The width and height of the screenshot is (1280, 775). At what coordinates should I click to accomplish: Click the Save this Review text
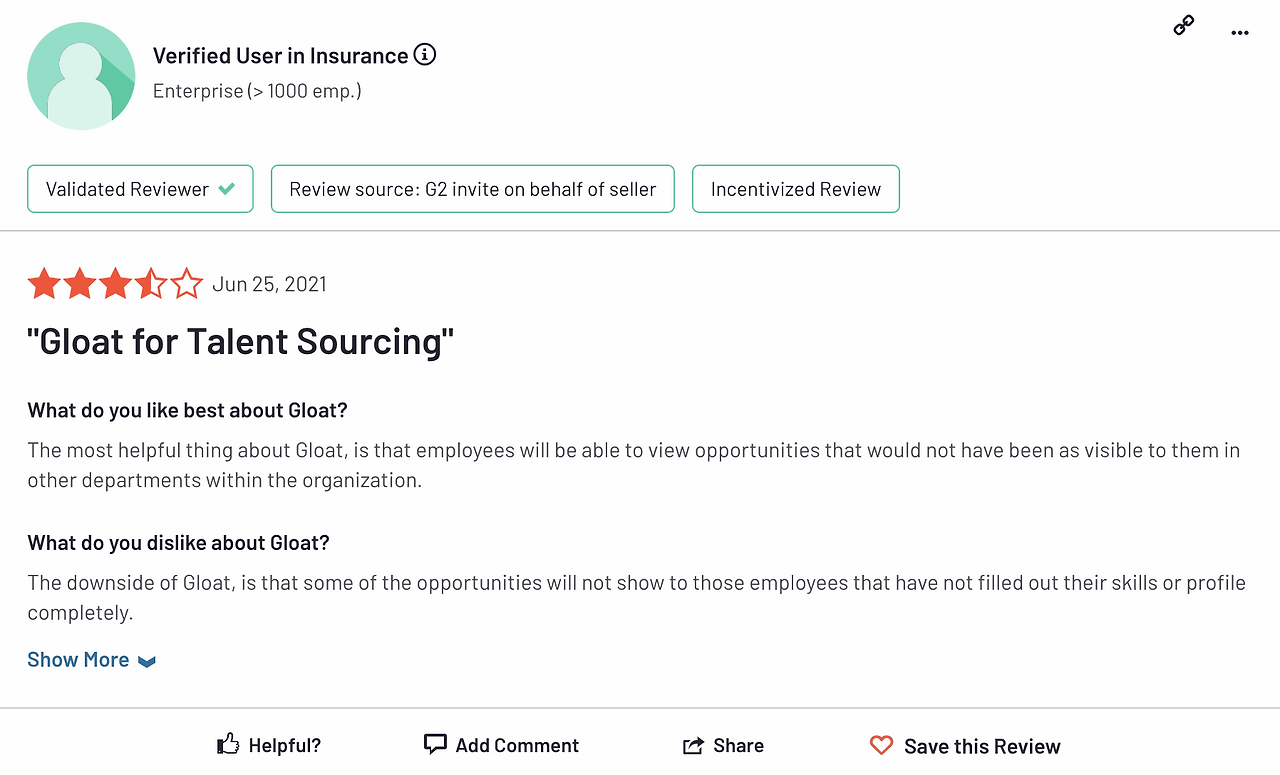(x=982, y=746)
